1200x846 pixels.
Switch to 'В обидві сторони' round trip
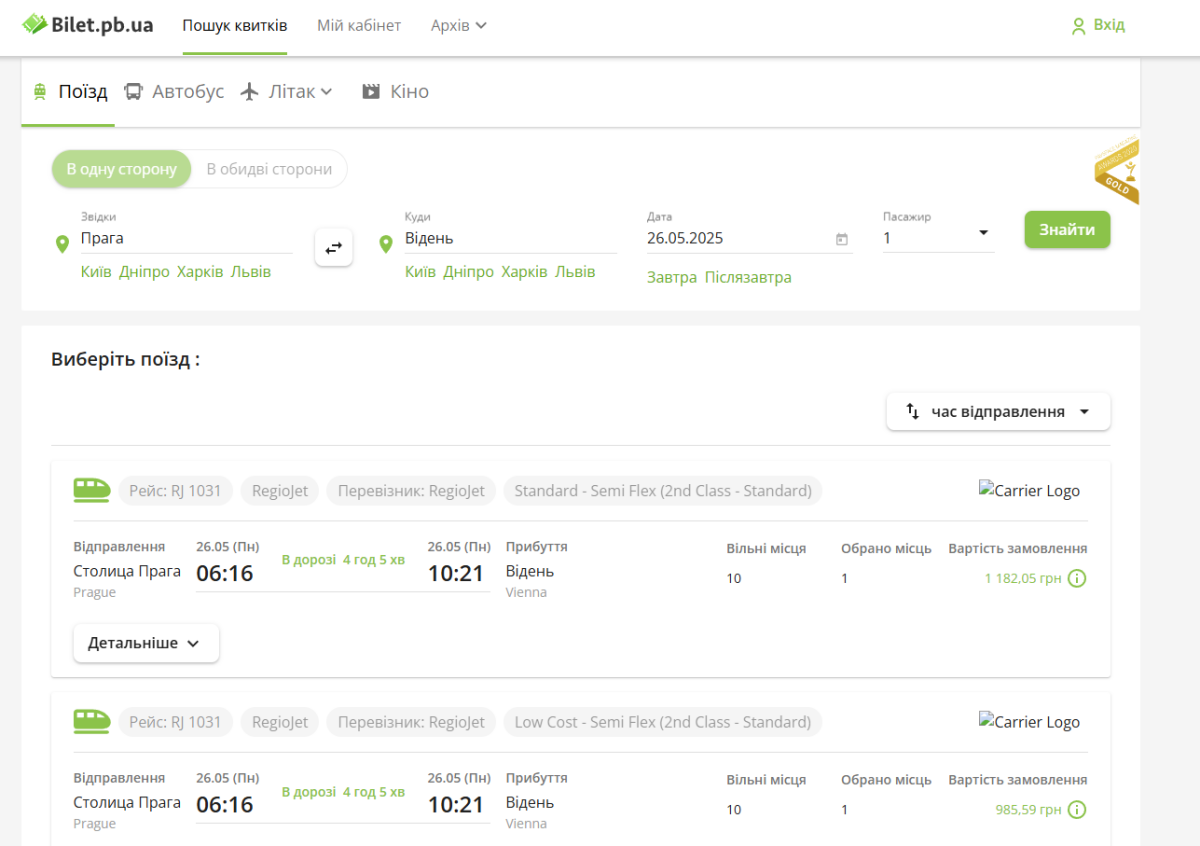(269, 169)
